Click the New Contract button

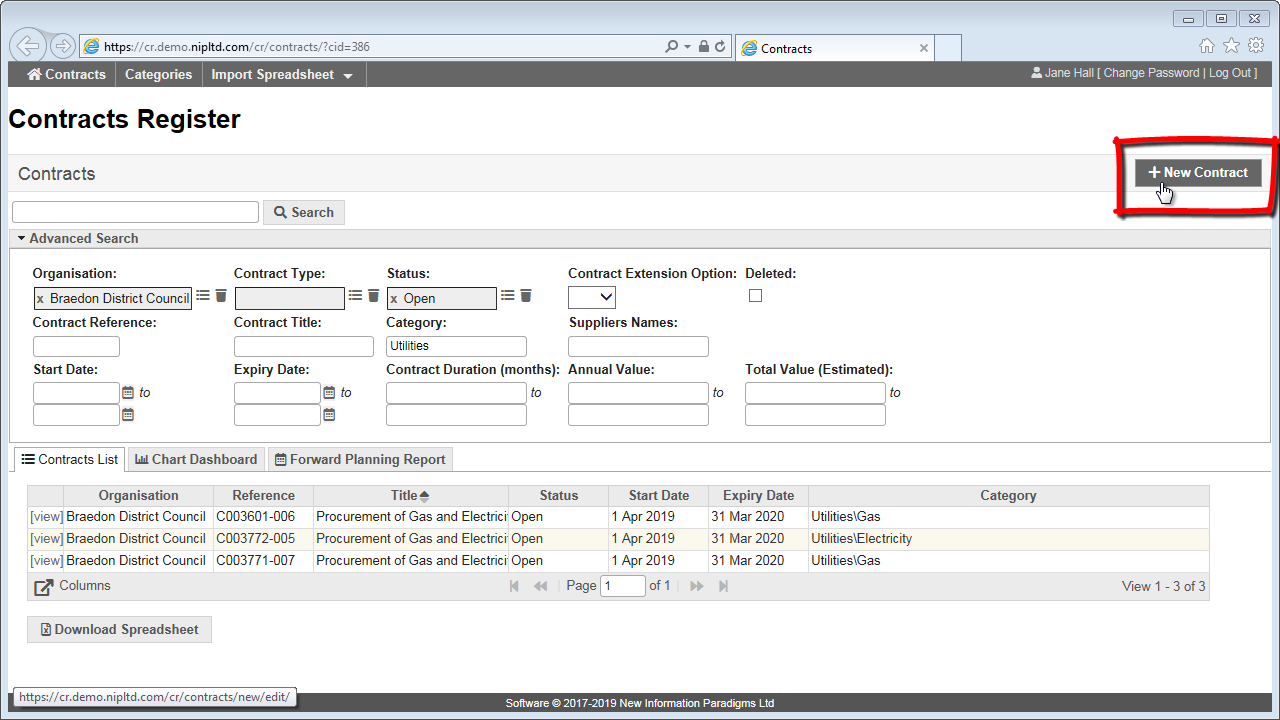[x=1198, y=172]
